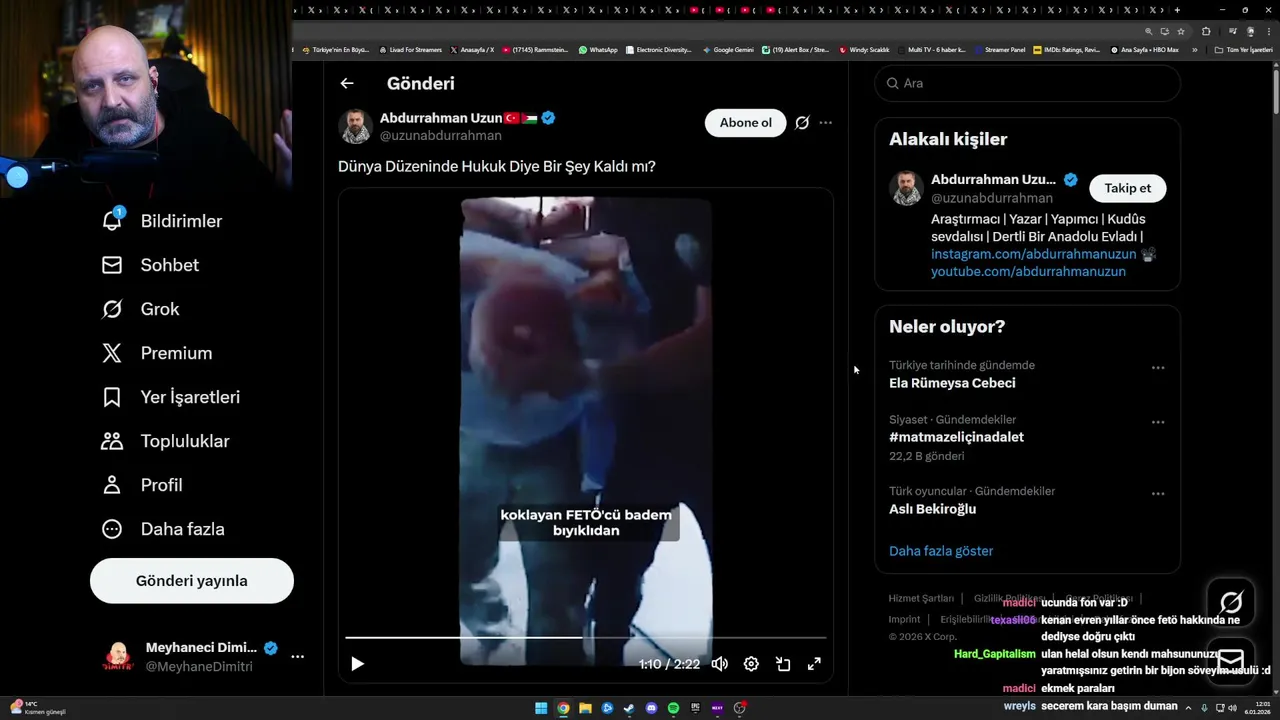Viewport: 1280px width, 720px height.
Task: Open IMDb: Ratings bookmark
Action: [x=1067, y=49]
